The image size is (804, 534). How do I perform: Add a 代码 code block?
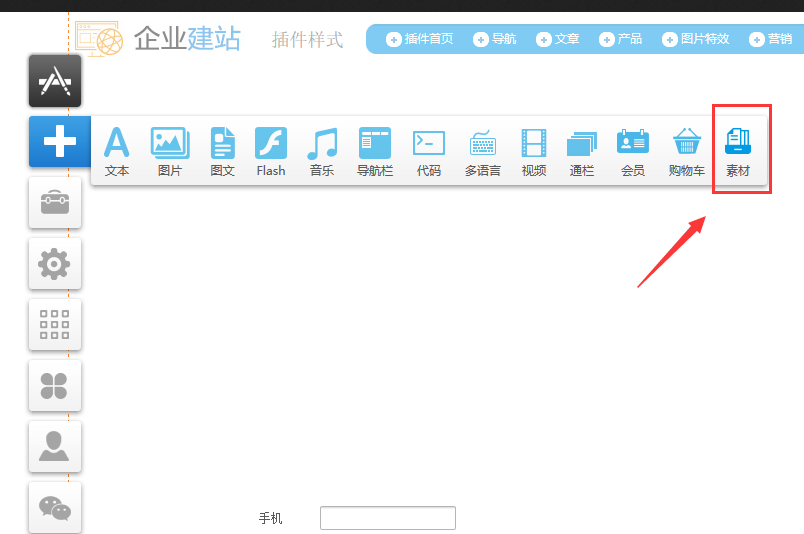[x=429, y=151]
